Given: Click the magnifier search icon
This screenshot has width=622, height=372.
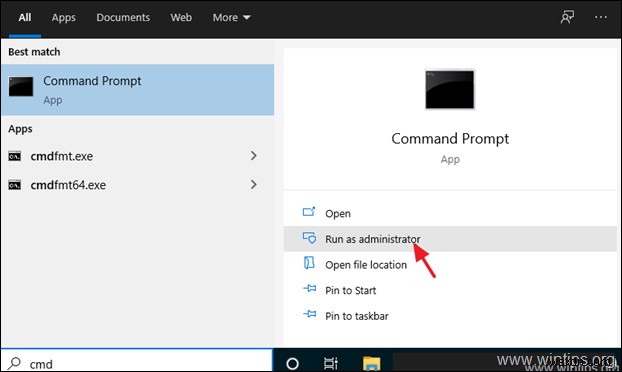Looking at the screenshot, I should pos(15,363).
